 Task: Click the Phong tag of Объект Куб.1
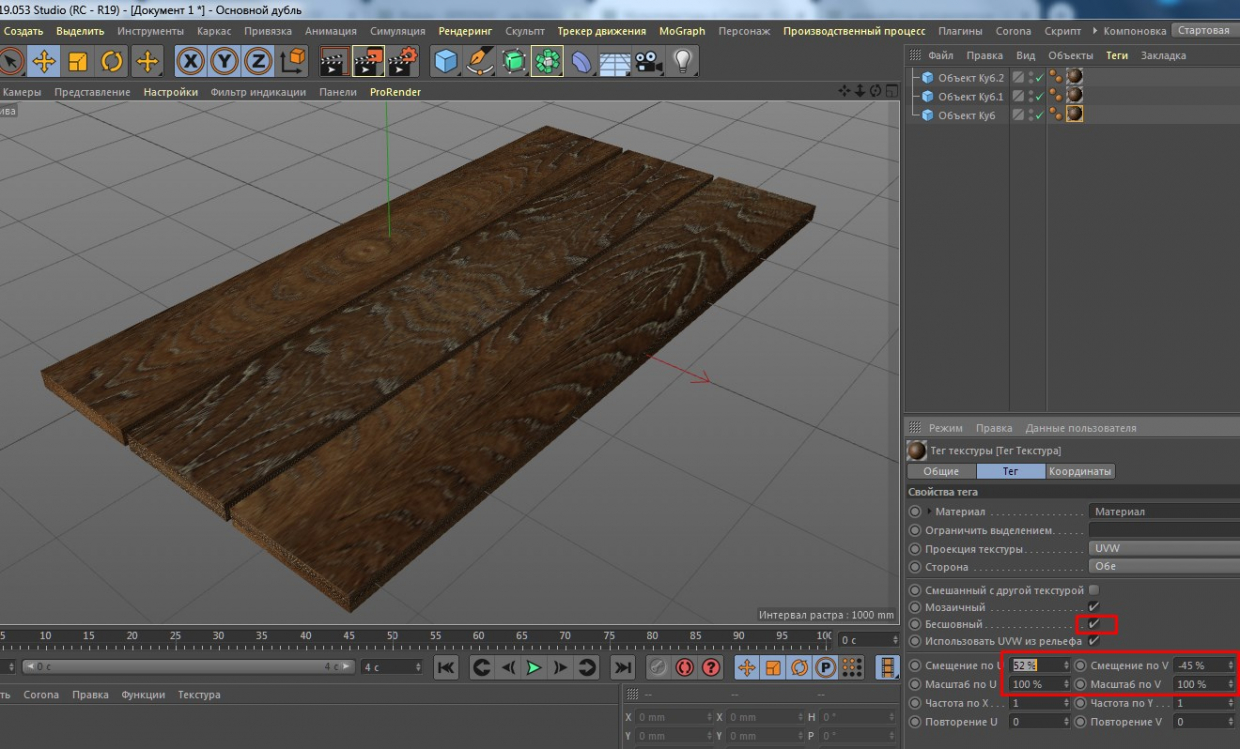pyautogui.click(x=1056, y=96)
